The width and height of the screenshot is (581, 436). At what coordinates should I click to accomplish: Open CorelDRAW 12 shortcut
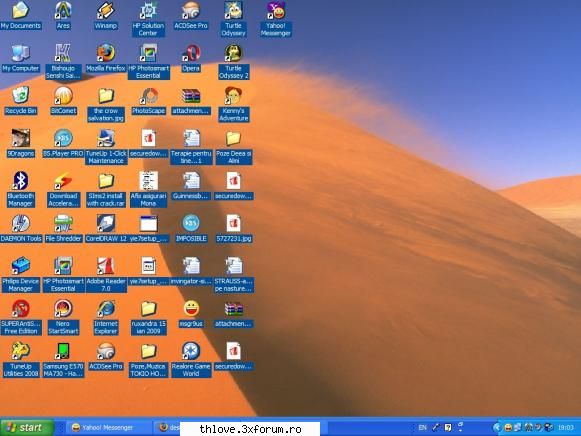click(x=106, y=229)
